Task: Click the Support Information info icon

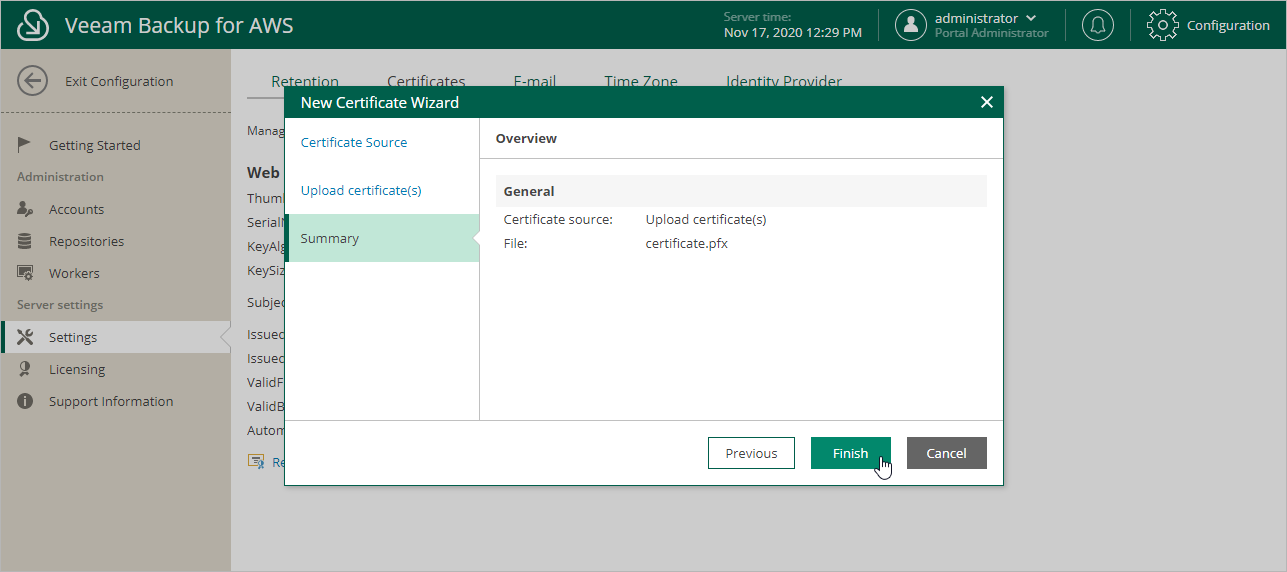Action: pyautogui.click(x=26, y=401)
